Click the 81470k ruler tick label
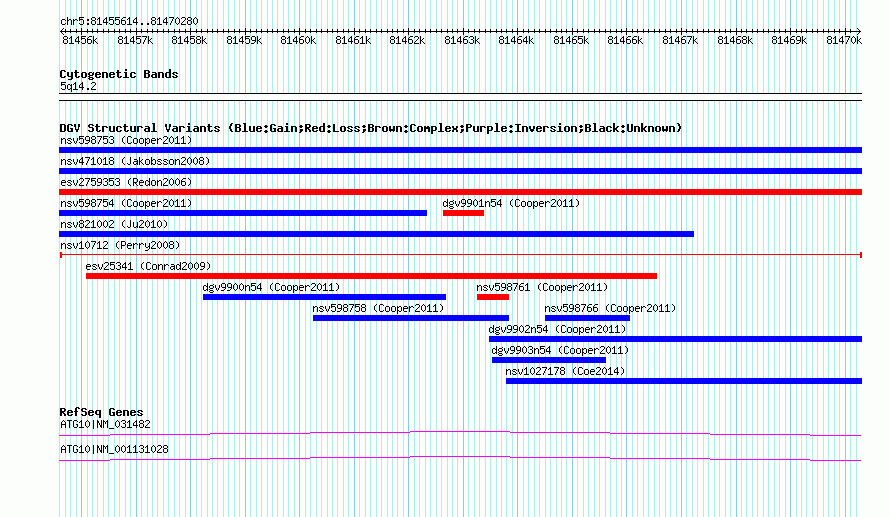Screen dimensions: 890x517 click(844, 40)
